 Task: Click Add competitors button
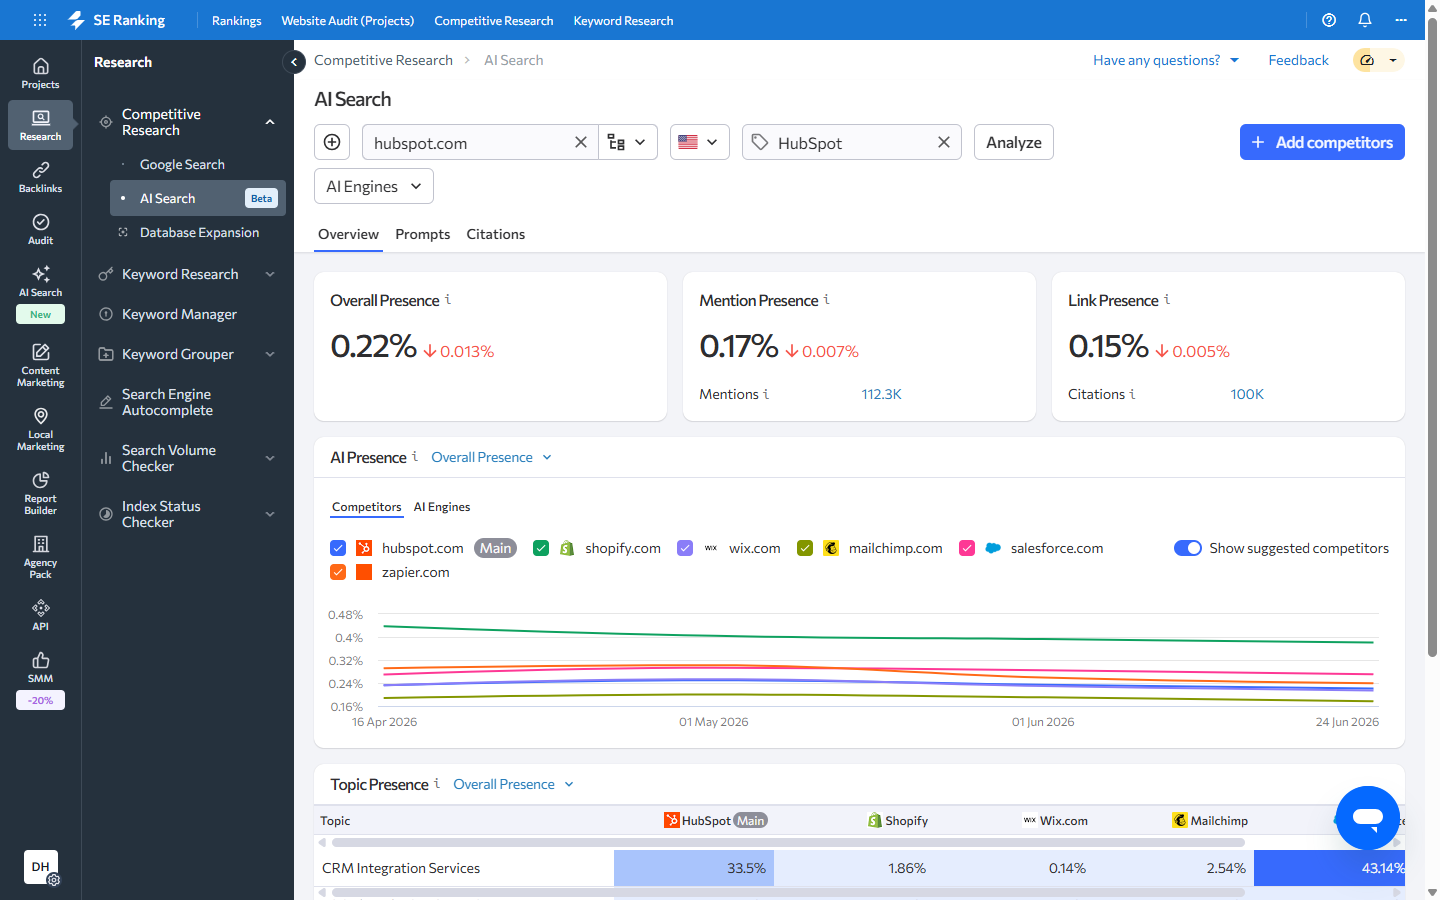click(x=1322, y=142)
